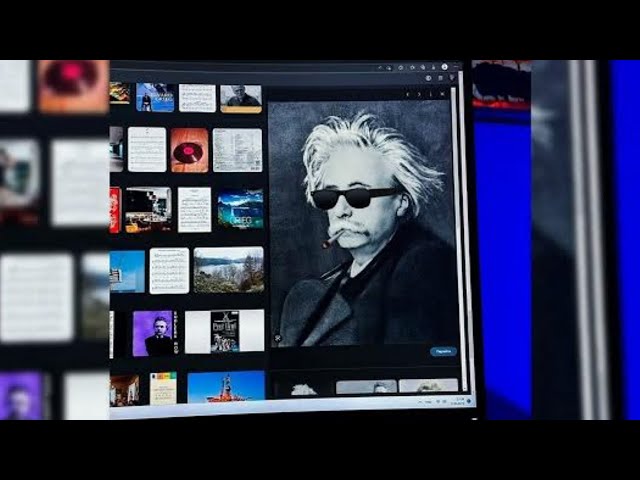This screenshot has height=480, width=640.
Task: Search the previewed image with Lens icon
Action: coord(278,338)
